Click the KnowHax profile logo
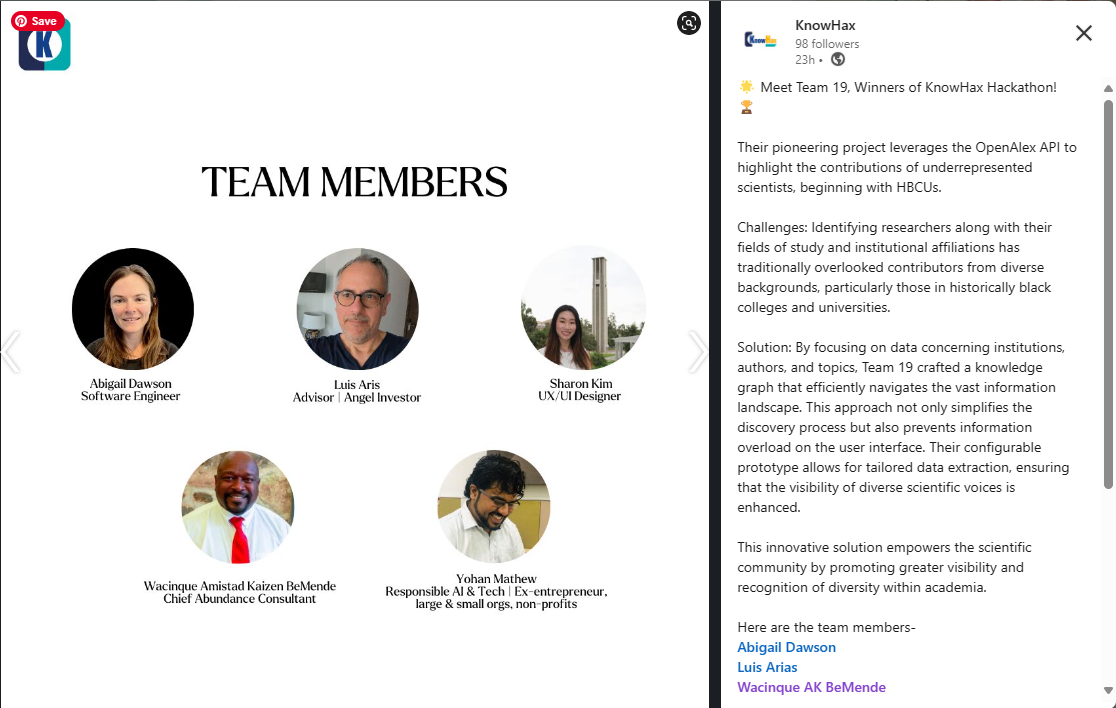Viewport: 1116px width, 708px height. pyautogui.click(x=761, y=40)
